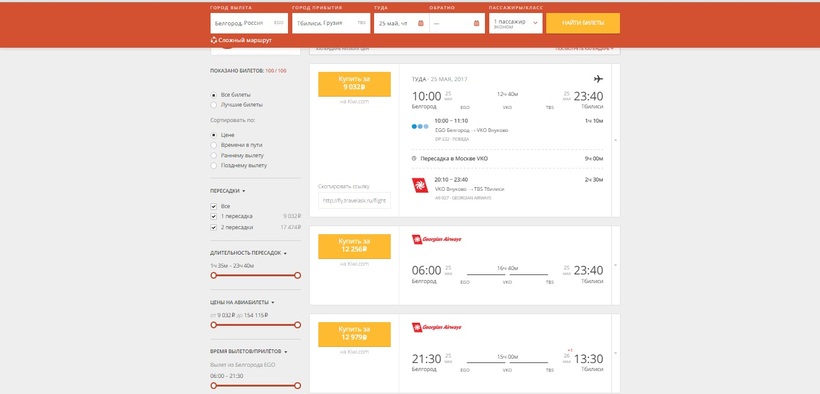This screenshot has width=820, height=394.
Task: Uncheck the 2 пересадки checkbox
Action: click(213, 228)
